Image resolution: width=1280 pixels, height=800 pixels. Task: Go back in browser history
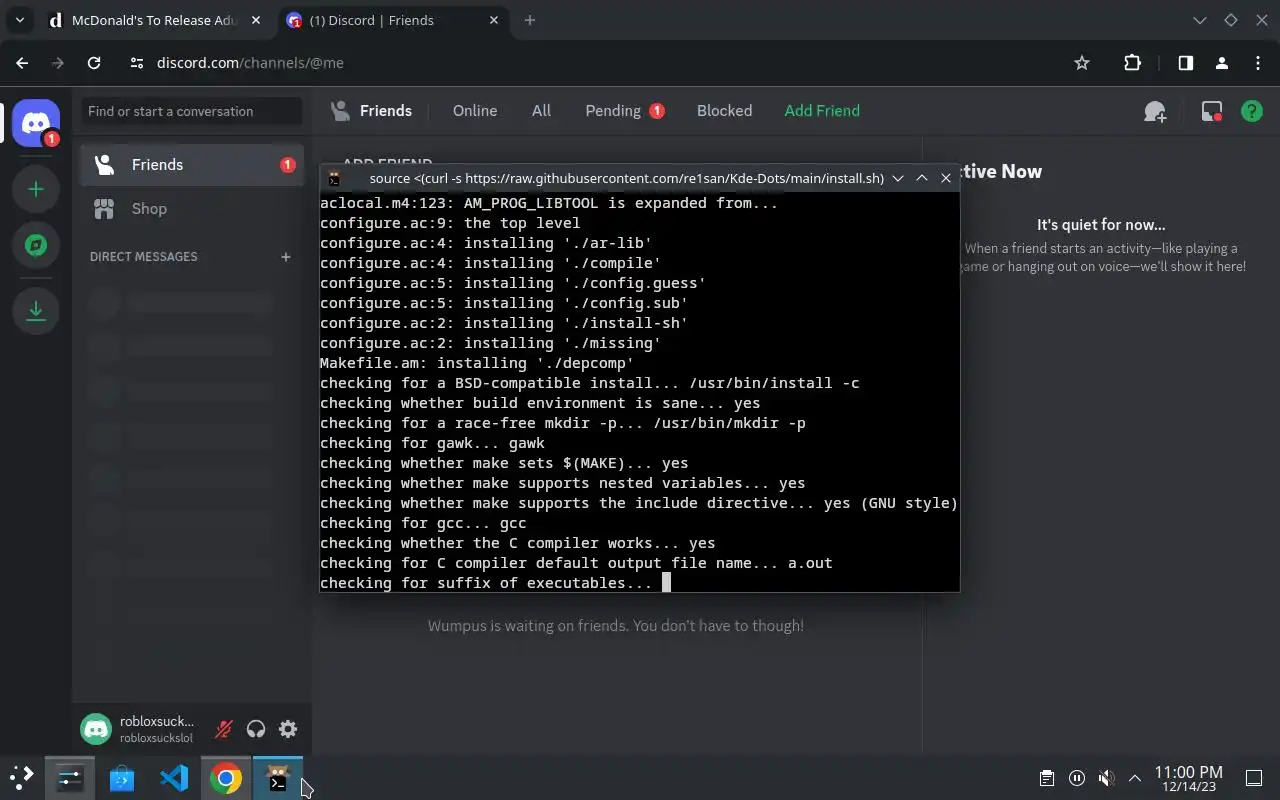click(22, 63)
